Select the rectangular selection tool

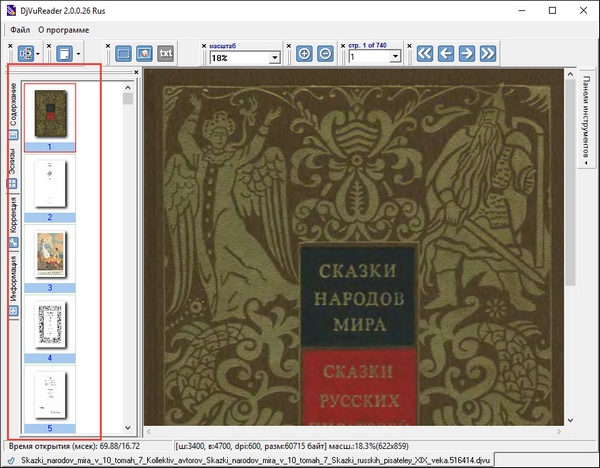(123, 54)
